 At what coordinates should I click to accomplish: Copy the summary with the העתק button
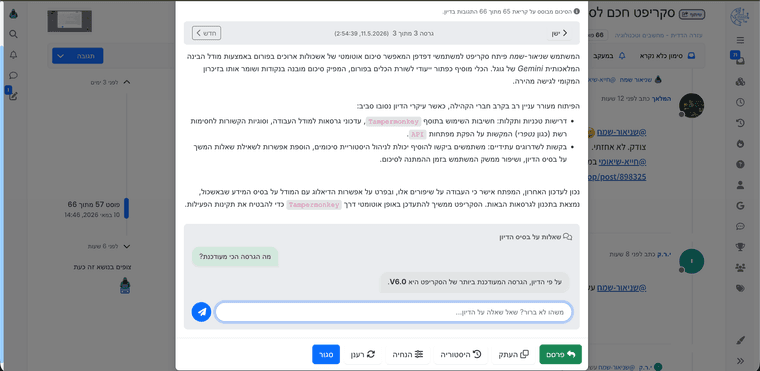tap(514, 355)
